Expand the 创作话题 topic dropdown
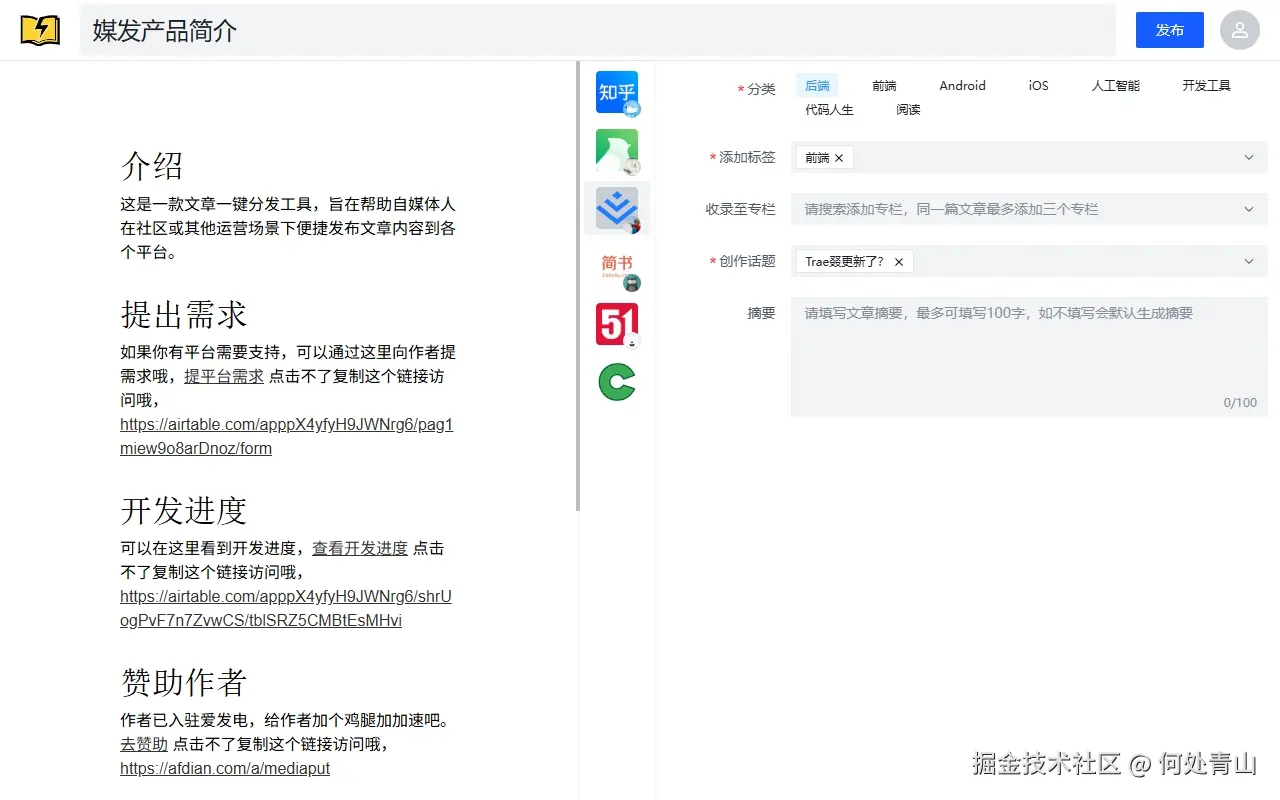The height and width of the screenshot is (800, 1280). click(x=1248, y=261)
